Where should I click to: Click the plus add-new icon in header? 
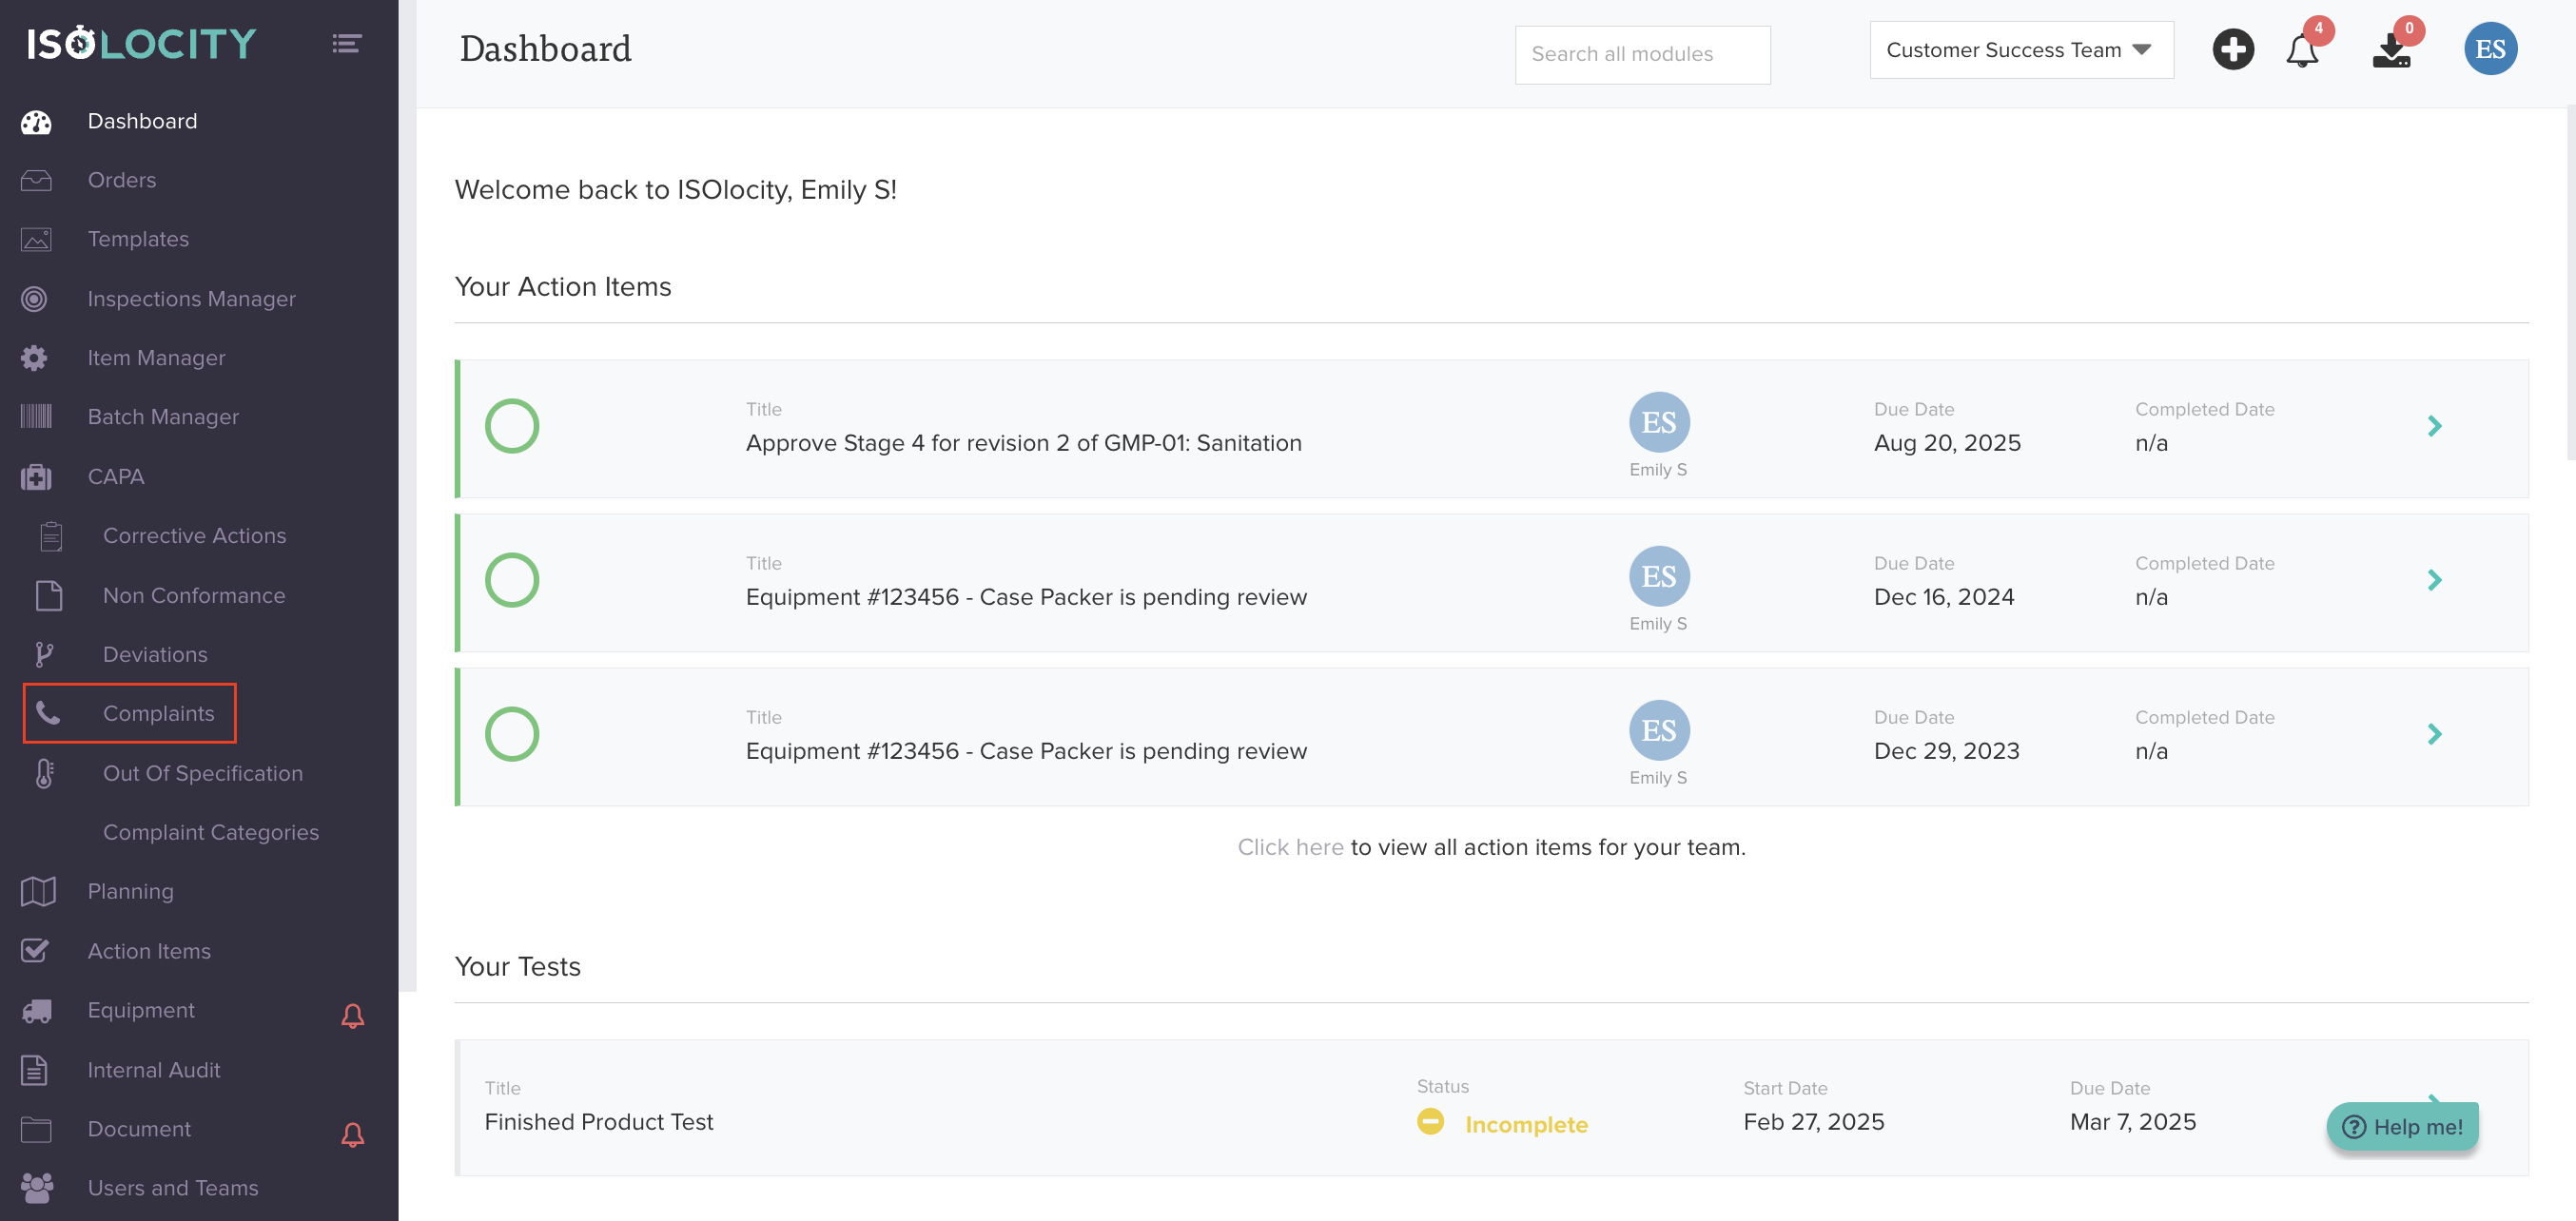click(2232, 50)
